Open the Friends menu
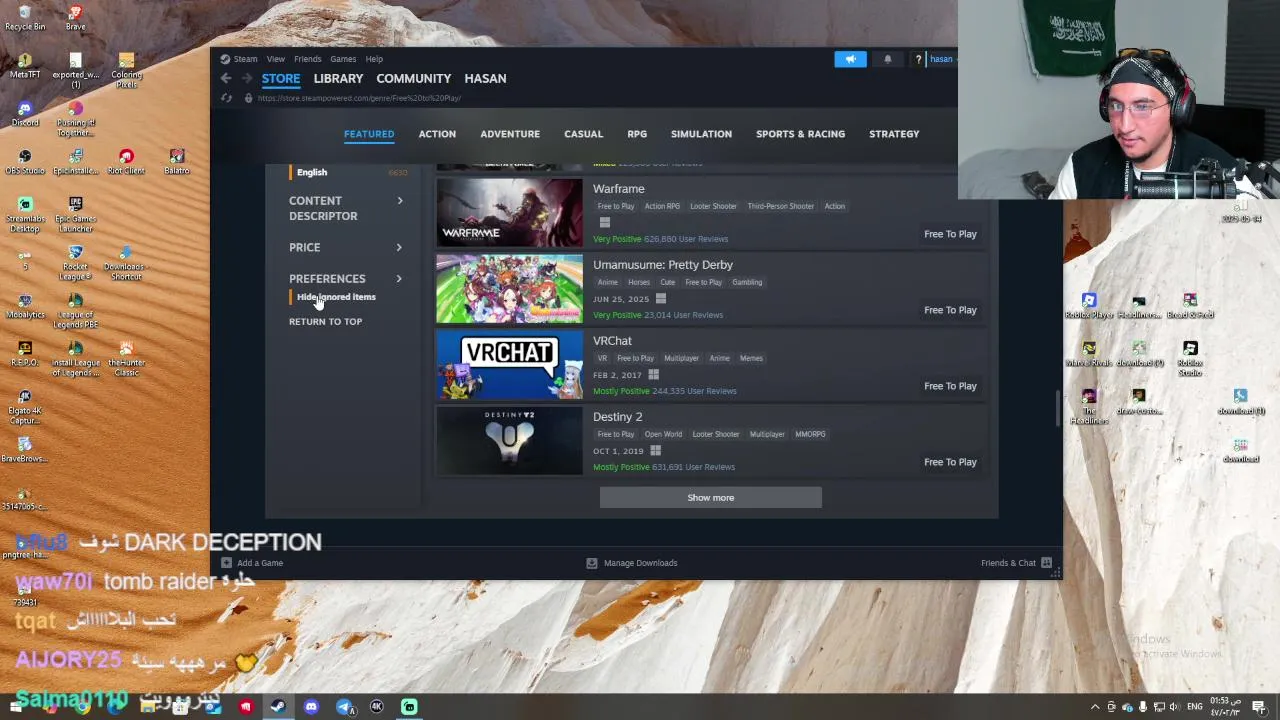The image size is (1280, 720). [307, 59]
